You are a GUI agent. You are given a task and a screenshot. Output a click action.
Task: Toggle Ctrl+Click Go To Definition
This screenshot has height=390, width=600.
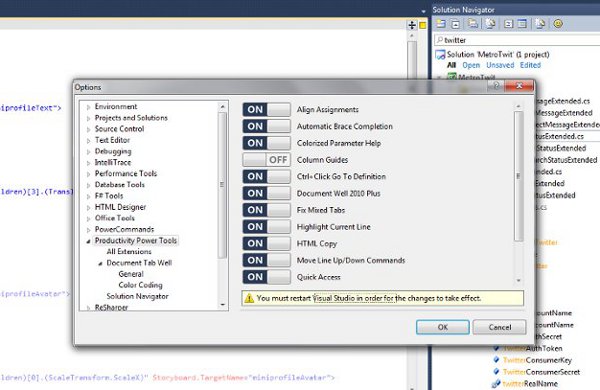pyautogui.click(x=266, y=176)
